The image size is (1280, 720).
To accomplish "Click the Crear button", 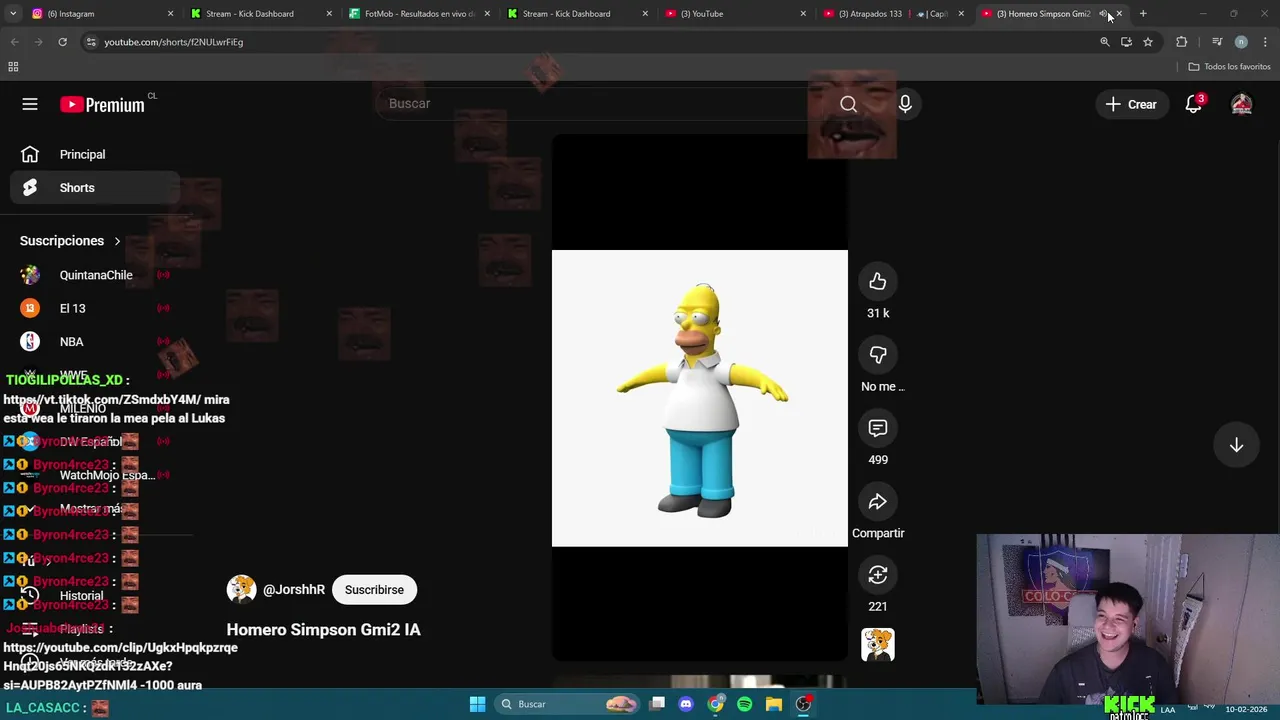I will (1131, 104).
